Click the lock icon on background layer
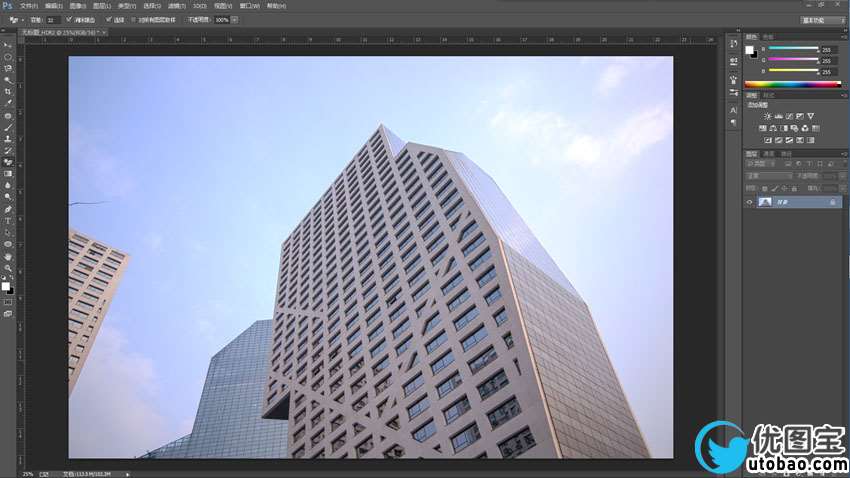 tap(832, 202)
